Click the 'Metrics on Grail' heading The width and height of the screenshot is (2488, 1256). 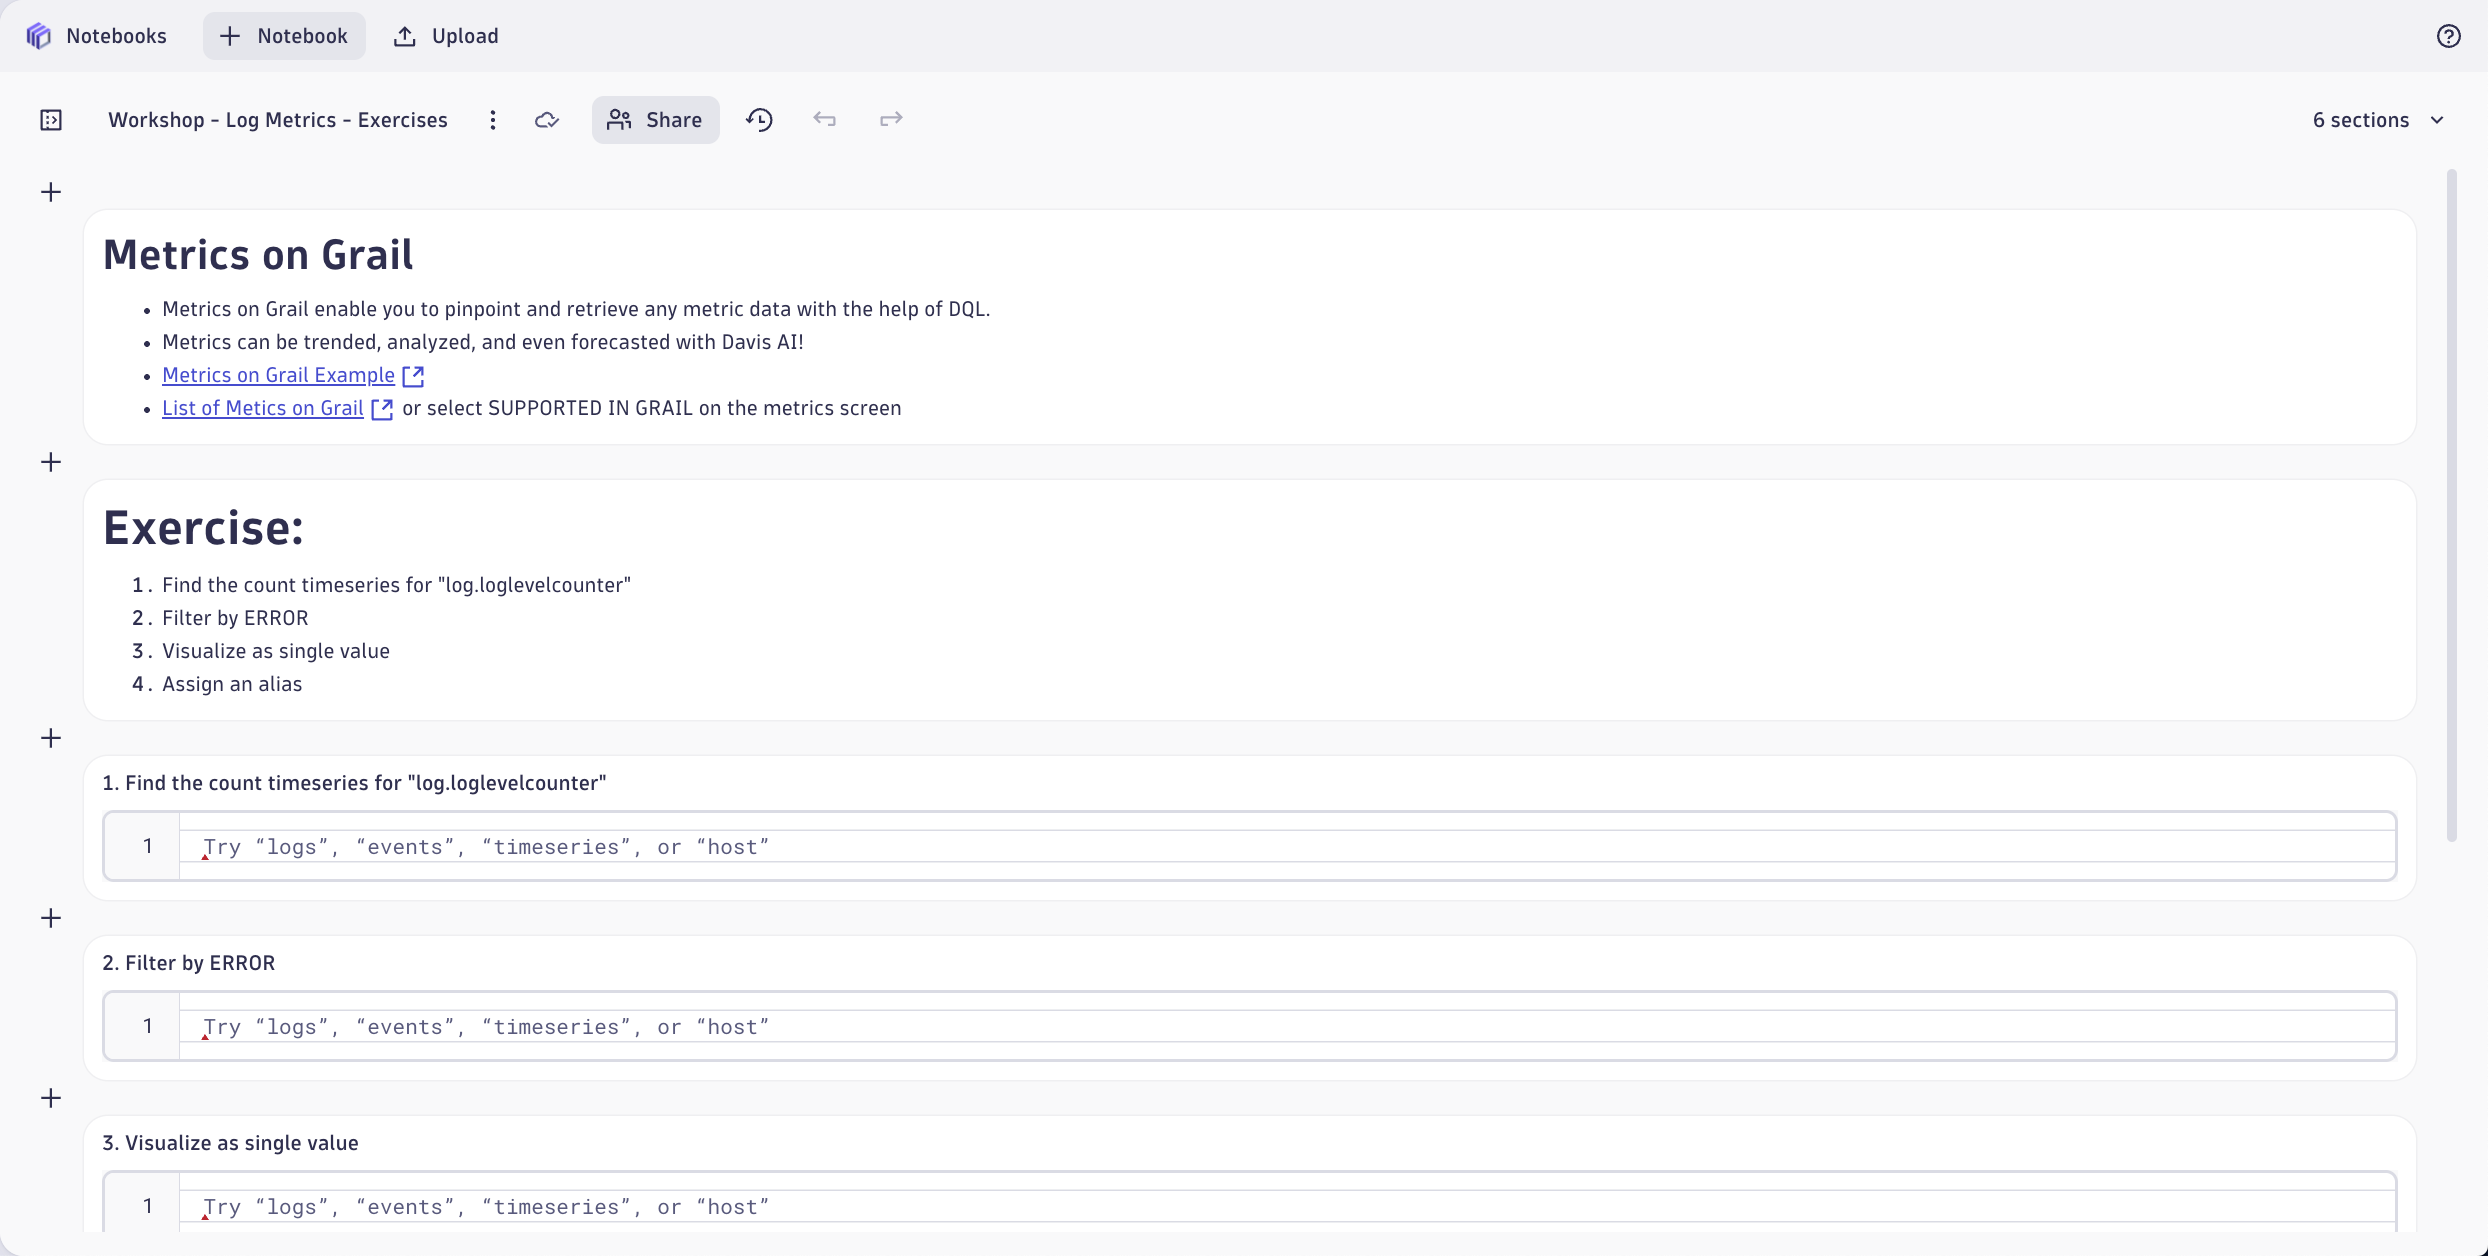(258, 255)
